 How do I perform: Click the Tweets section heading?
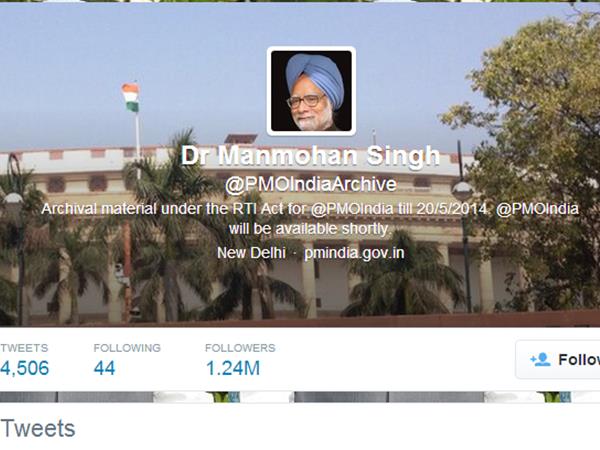(x=38, y=429)
